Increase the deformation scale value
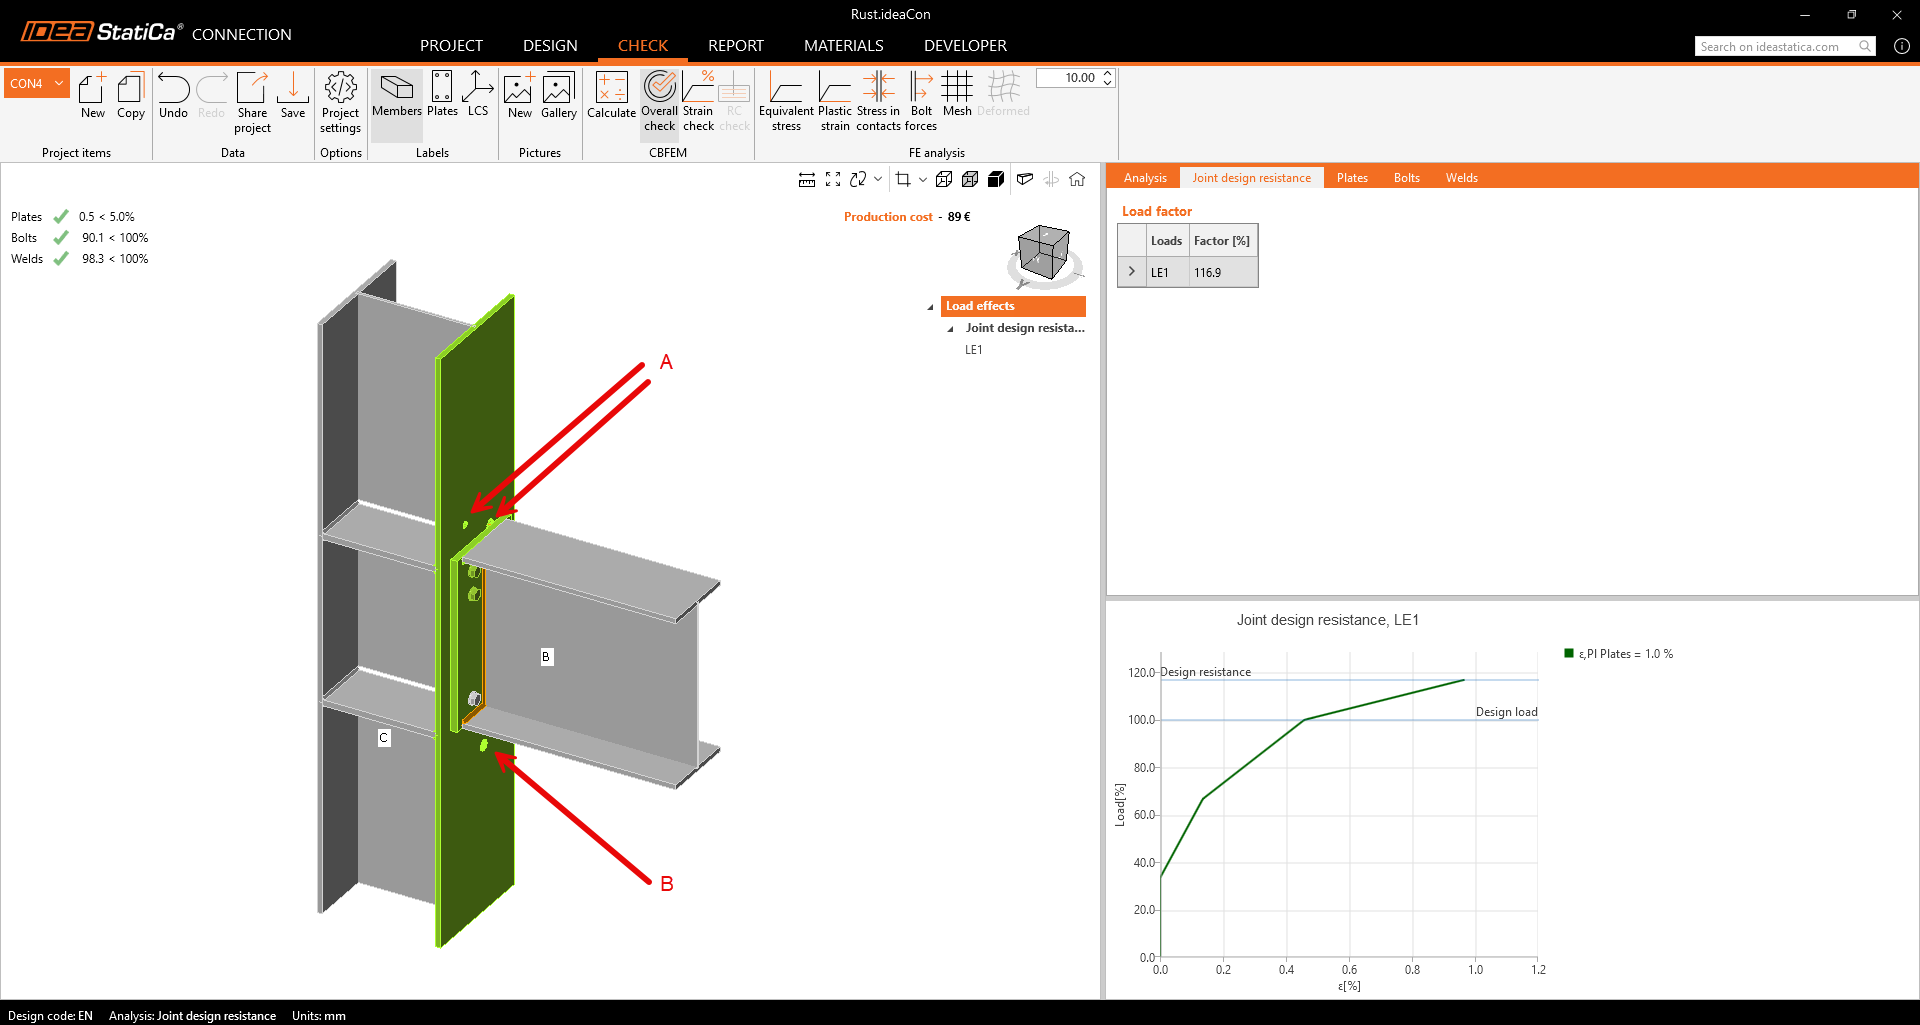This screenshot has height=1025, width=1920. point(1108,73)
